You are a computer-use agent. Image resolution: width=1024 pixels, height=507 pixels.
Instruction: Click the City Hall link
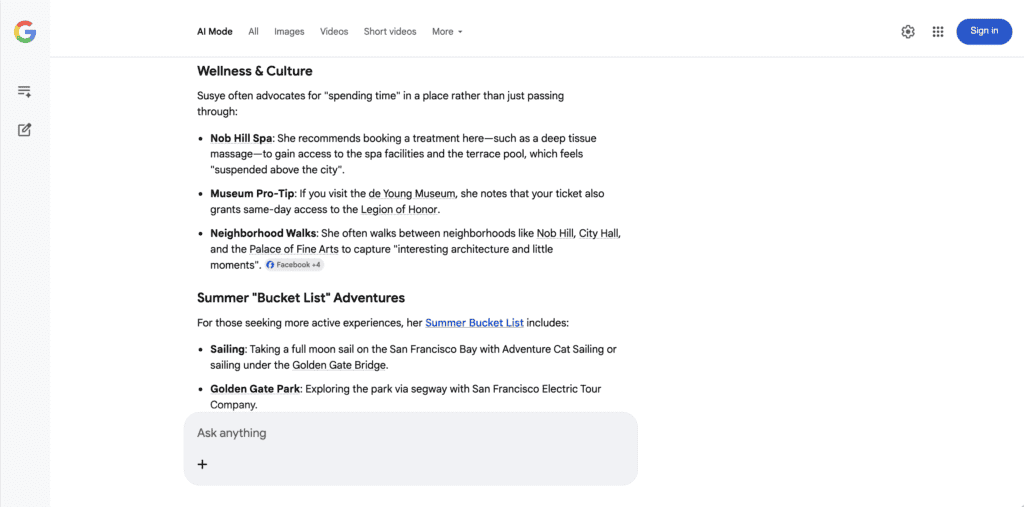click(x=598, y=233)
